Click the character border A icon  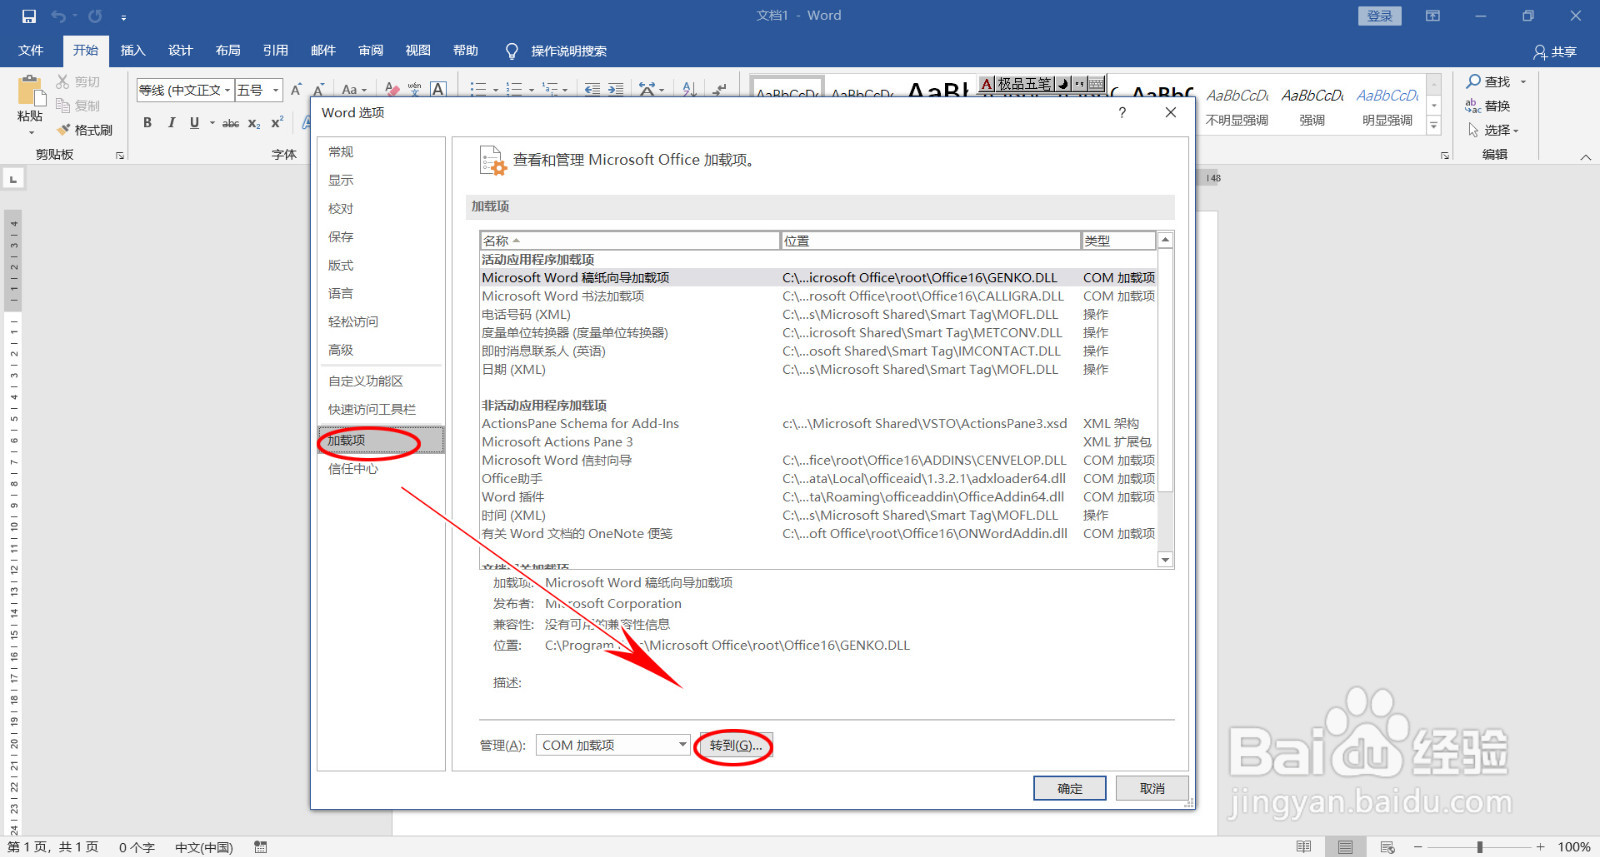coord(438,90)
